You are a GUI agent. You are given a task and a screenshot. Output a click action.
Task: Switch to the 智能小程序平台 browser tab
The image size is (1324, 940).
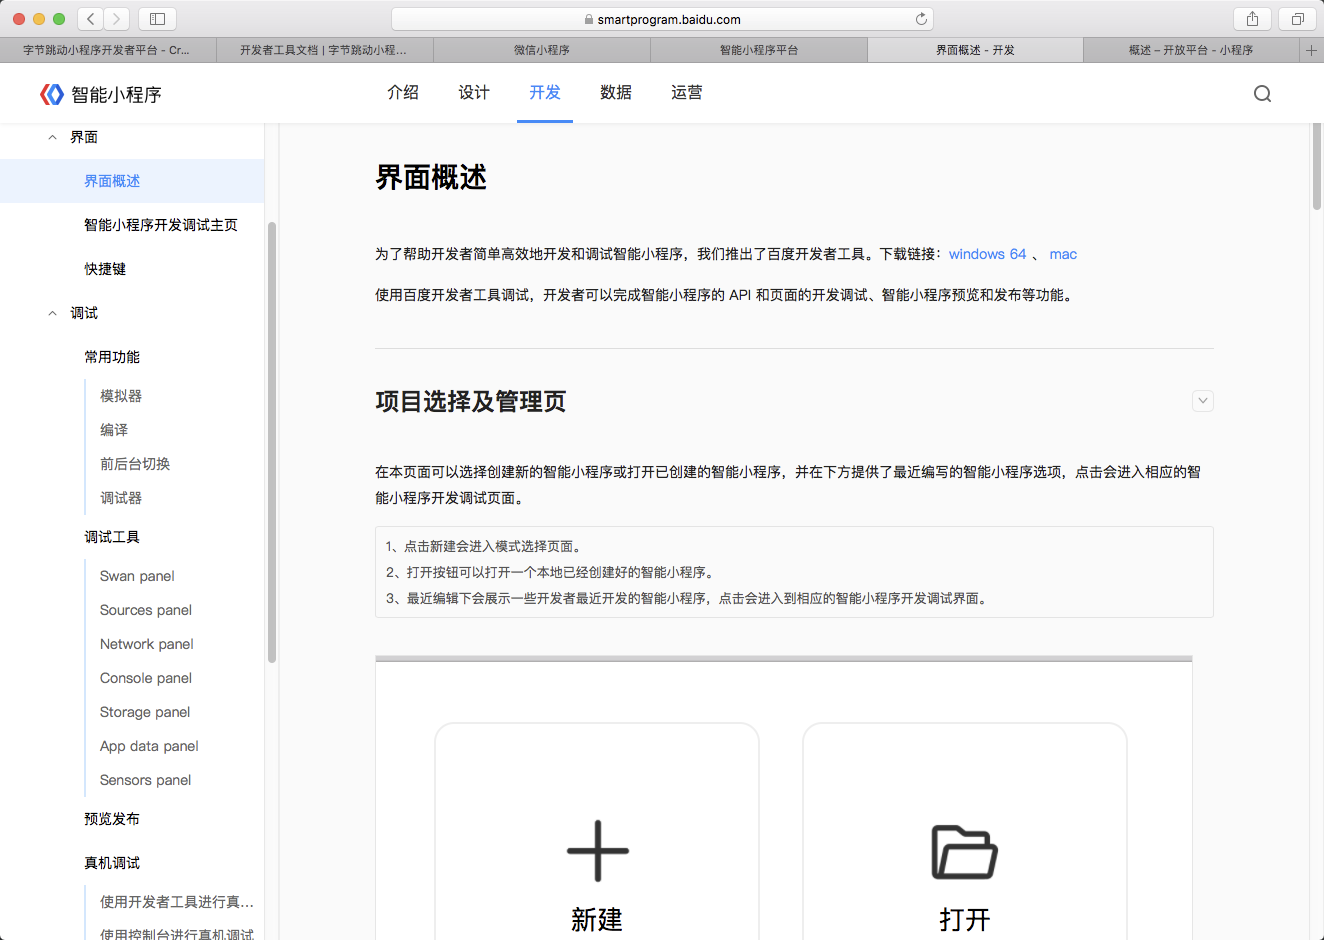tap(759, 50)
